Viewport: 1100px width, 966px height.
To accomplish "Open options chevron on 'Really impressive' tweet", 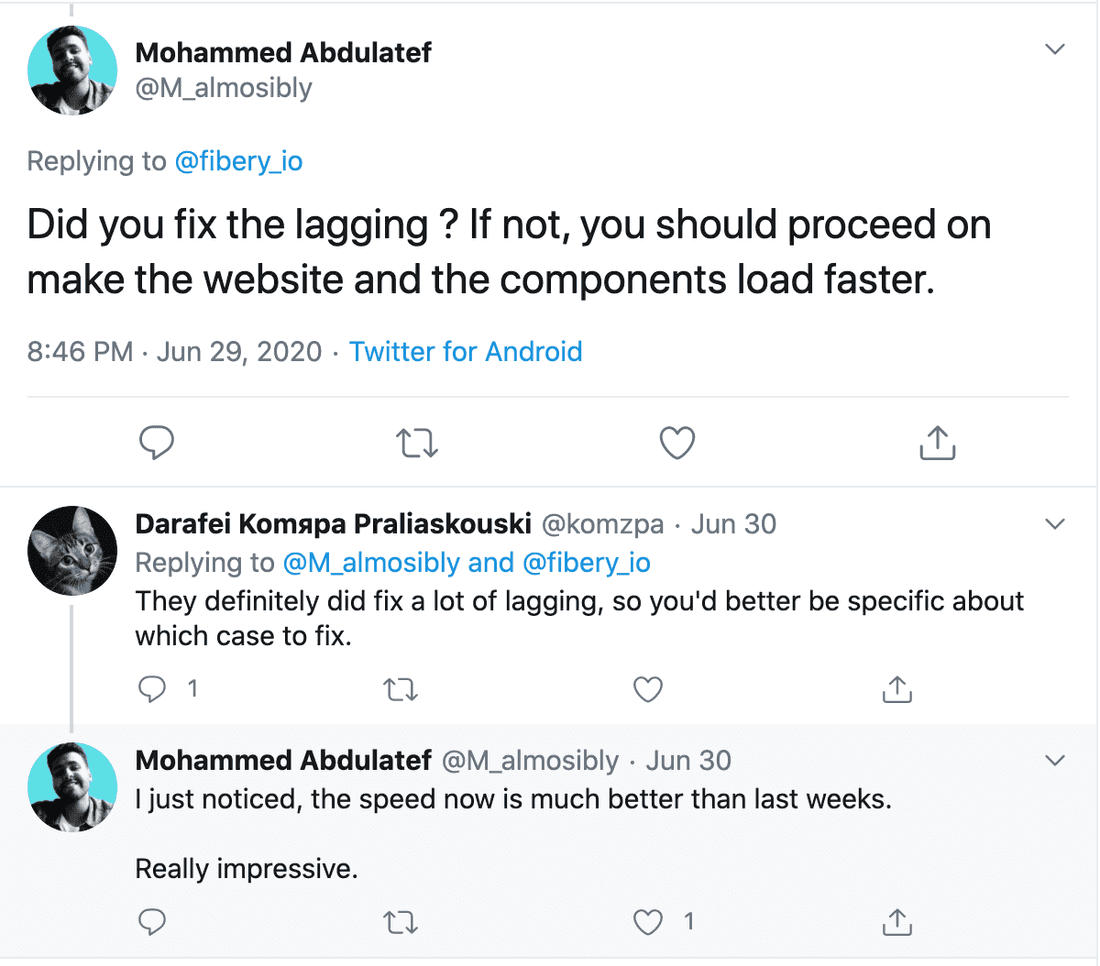I will pyautogui.click(x=1055, y=761).
